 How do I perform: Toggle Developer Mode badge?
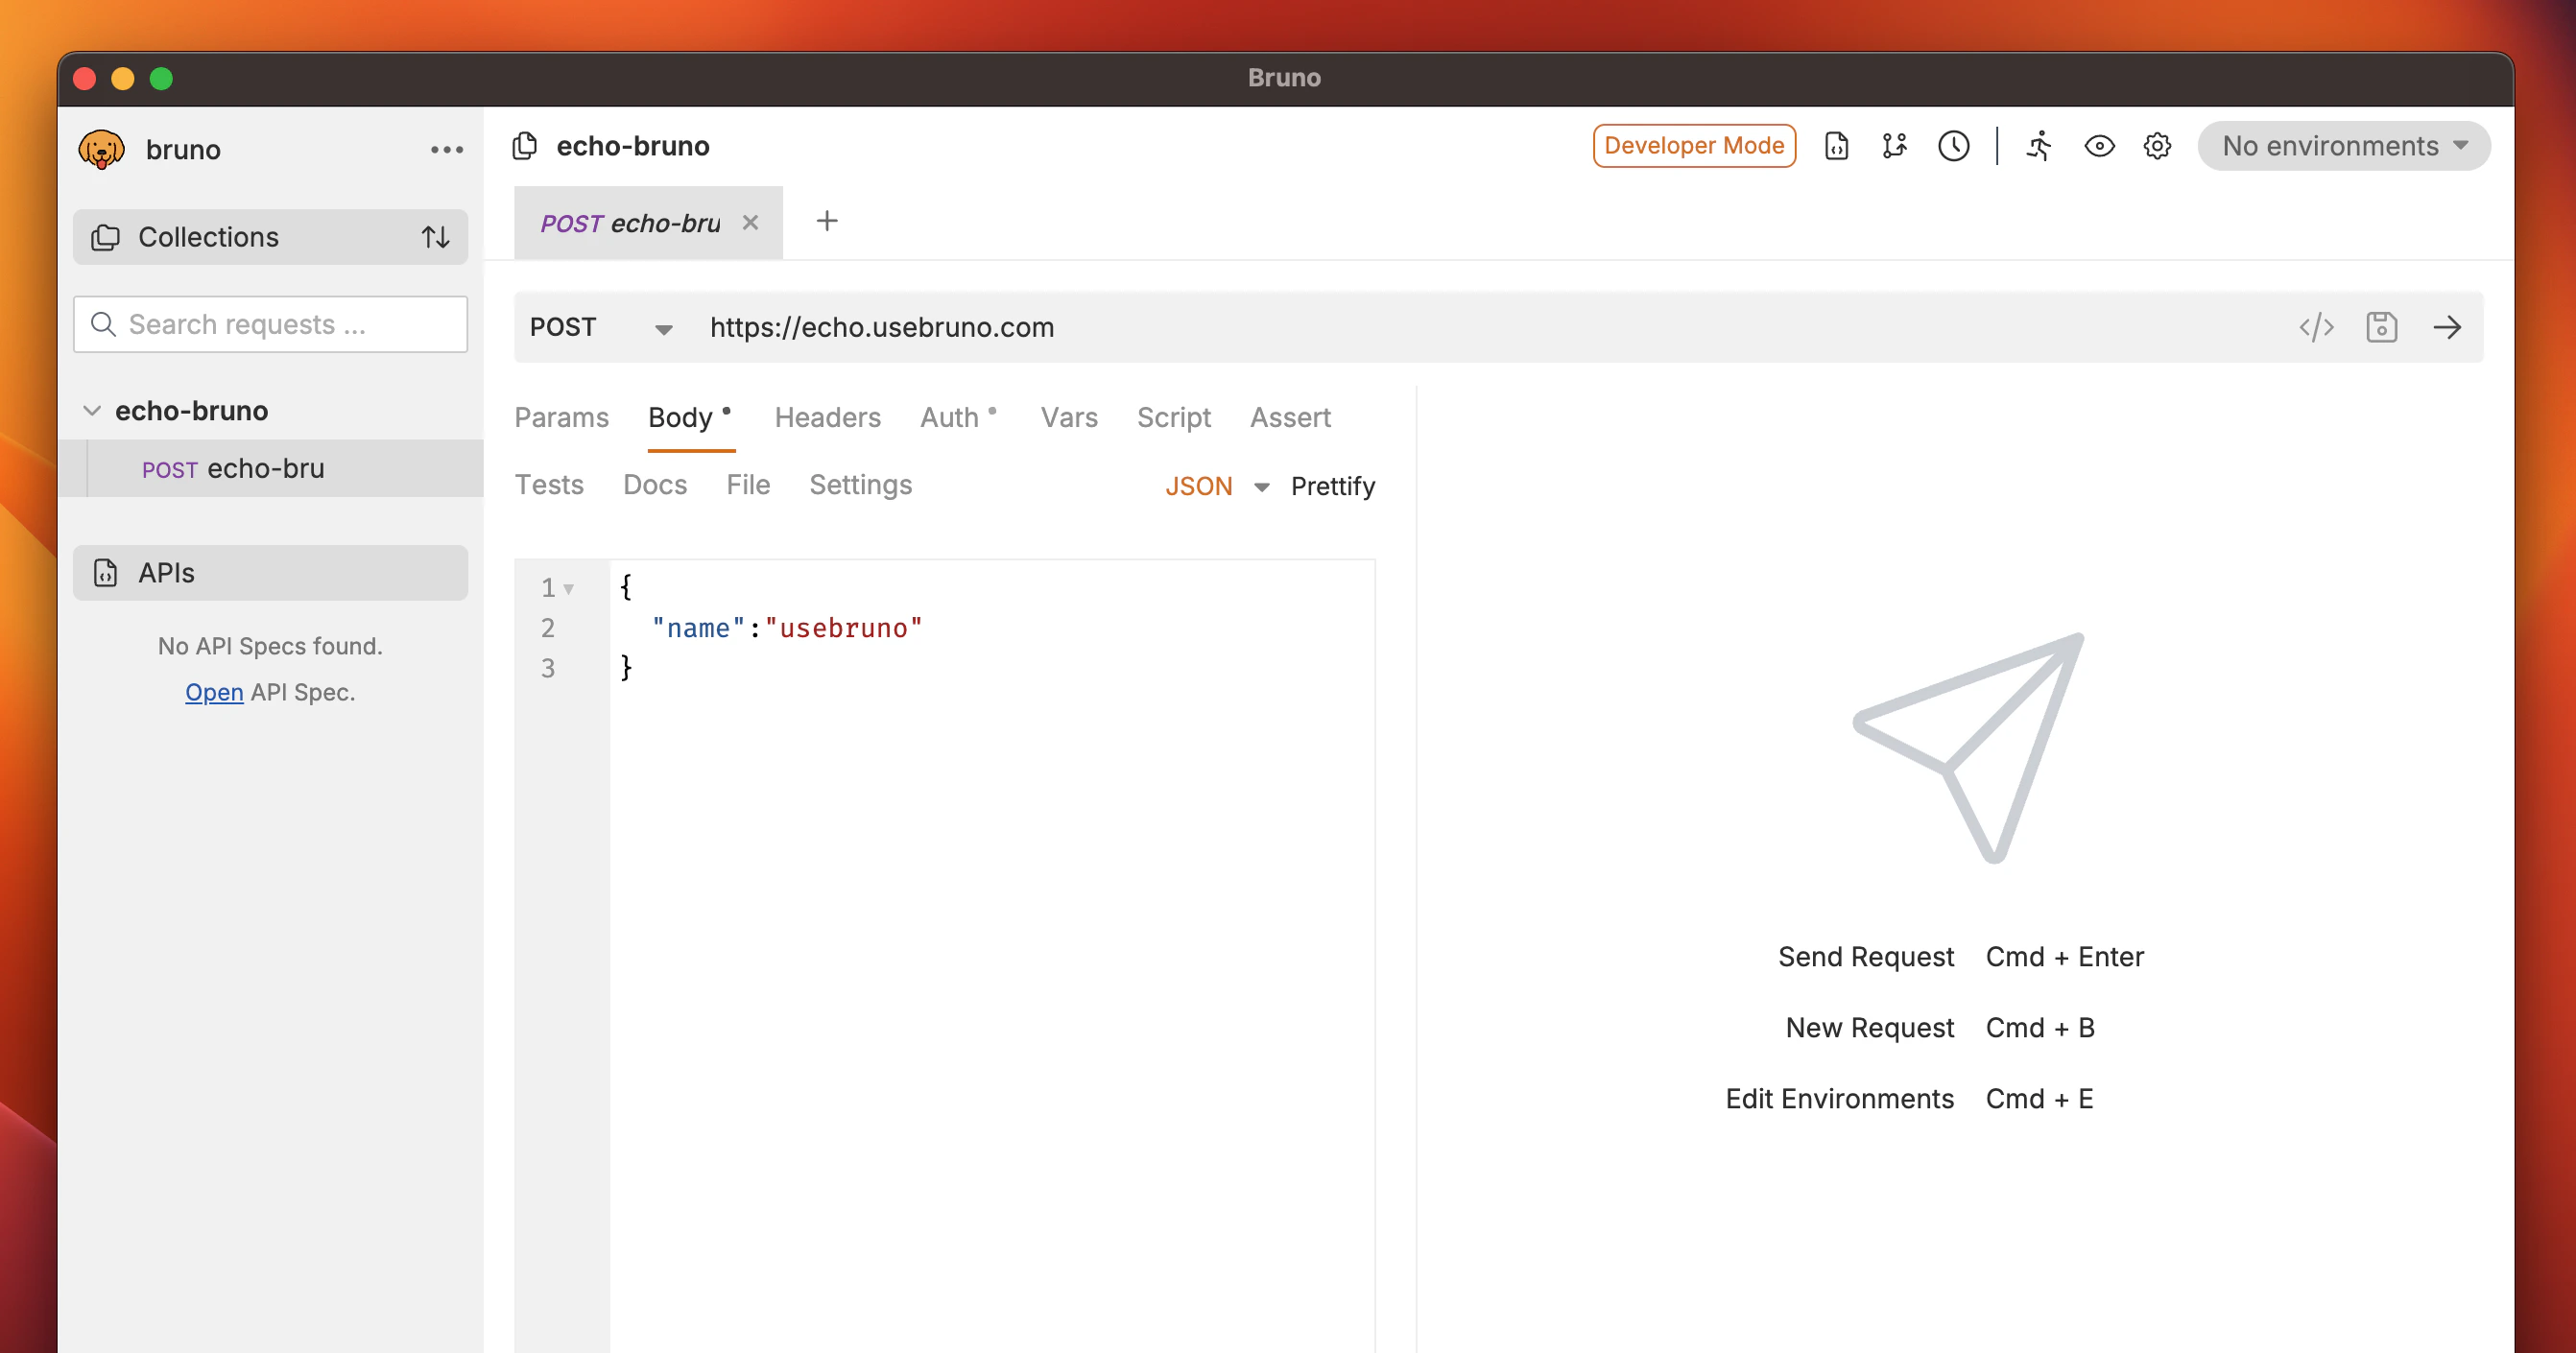pos(1693,146)
